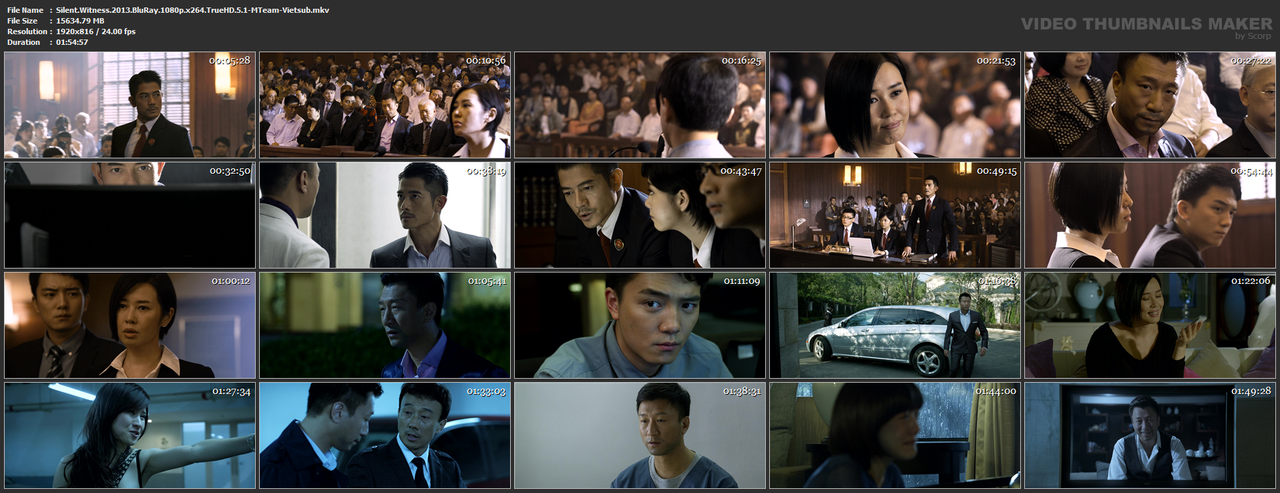This screenshot has width=1280, height=493.
Task: Select the thumbnail marked 01:00:12
Action: (x=130, y=325)
